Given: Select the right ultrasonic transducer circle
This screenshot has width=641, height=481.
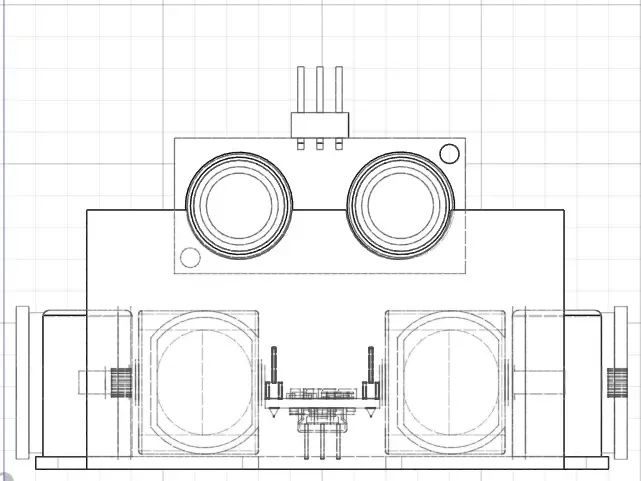Looking at the screenshot, I should pyautogui.click(x=400, y=206).
